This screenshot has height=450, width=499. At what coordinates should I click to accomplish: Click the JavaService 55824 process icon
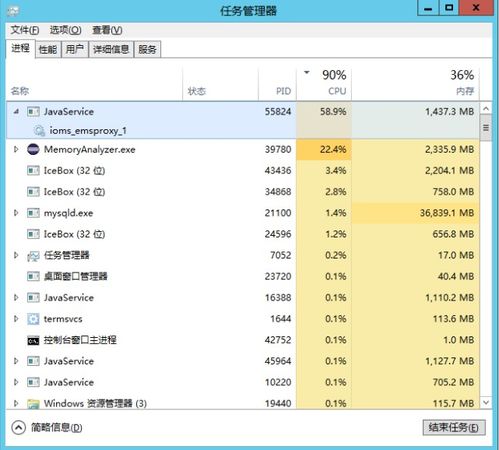[x=33, y=112]
